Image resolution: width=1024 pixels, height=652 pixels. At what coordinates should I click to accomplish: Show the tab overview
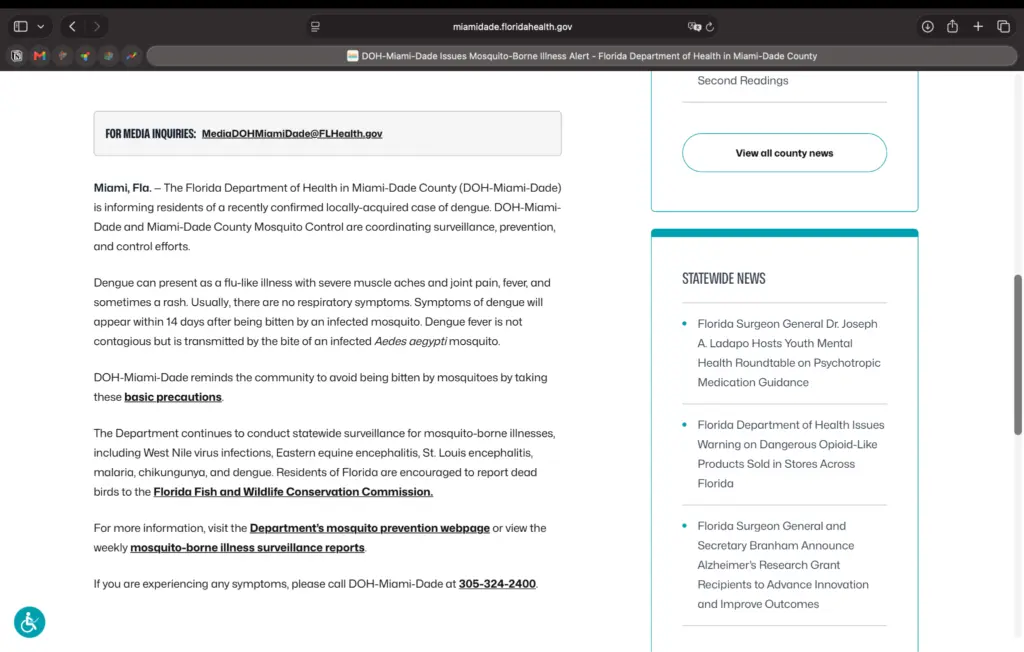[x=1003, y=27]
